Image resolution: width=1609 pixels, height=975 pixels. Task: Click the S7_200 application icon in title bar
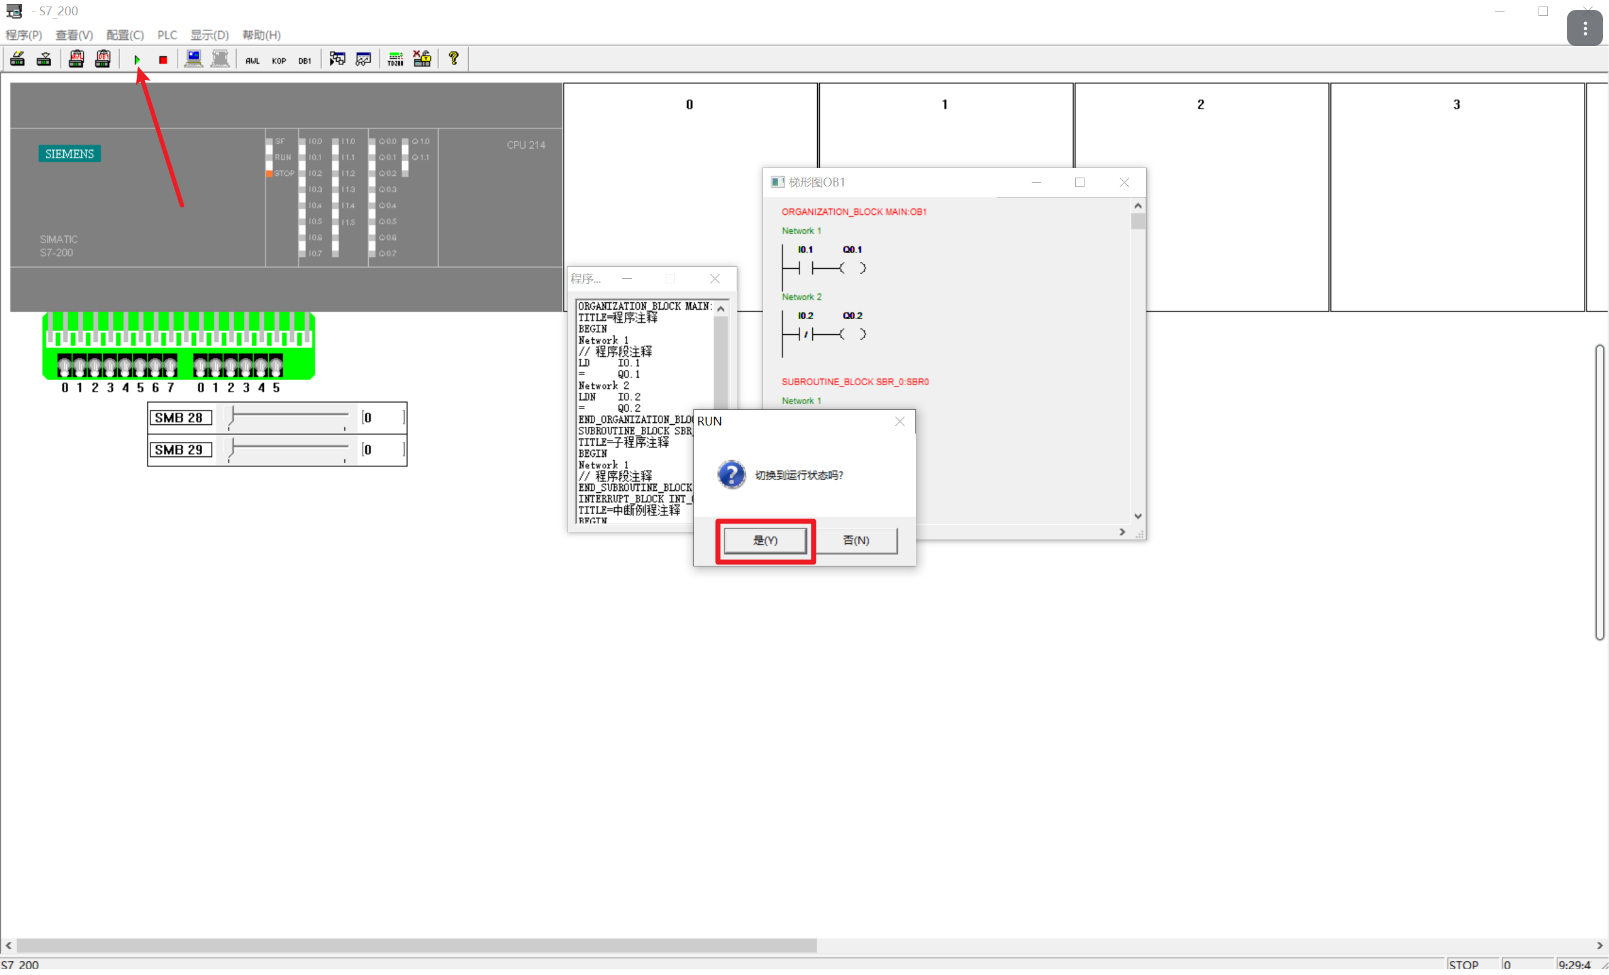coord(14,11)
